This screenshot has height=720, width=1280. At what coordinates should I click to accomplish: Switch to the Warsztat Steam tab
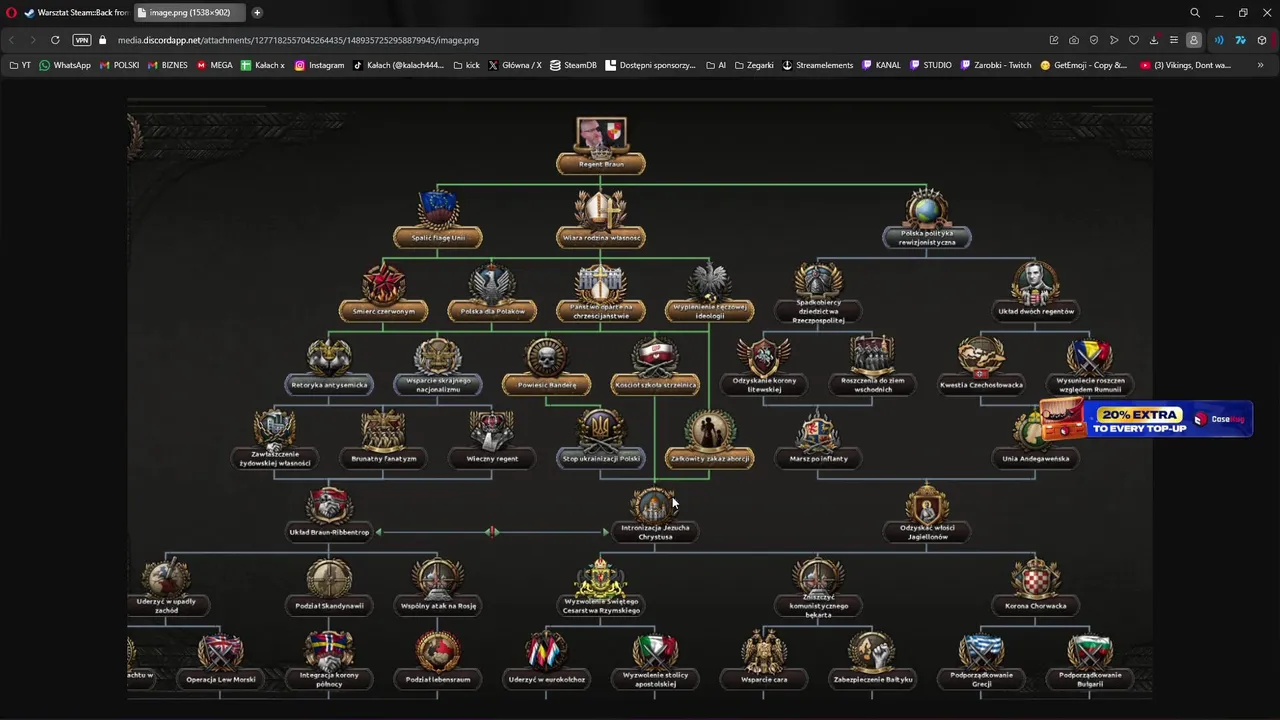76,13
